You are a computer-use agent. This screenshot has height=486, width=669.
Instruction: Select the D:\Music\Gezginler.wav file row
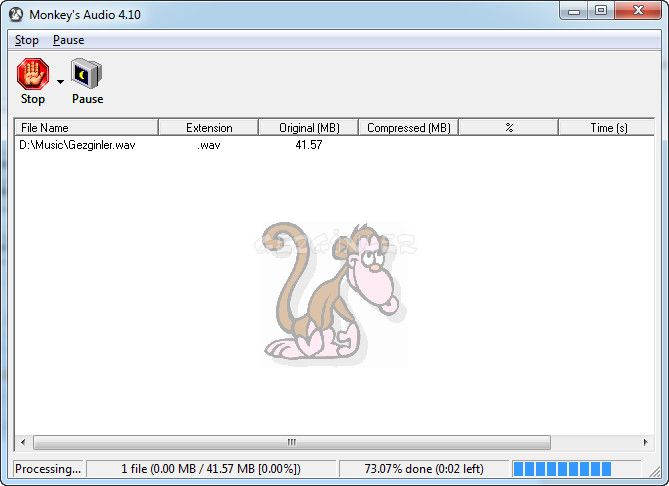tap(334, 145)
